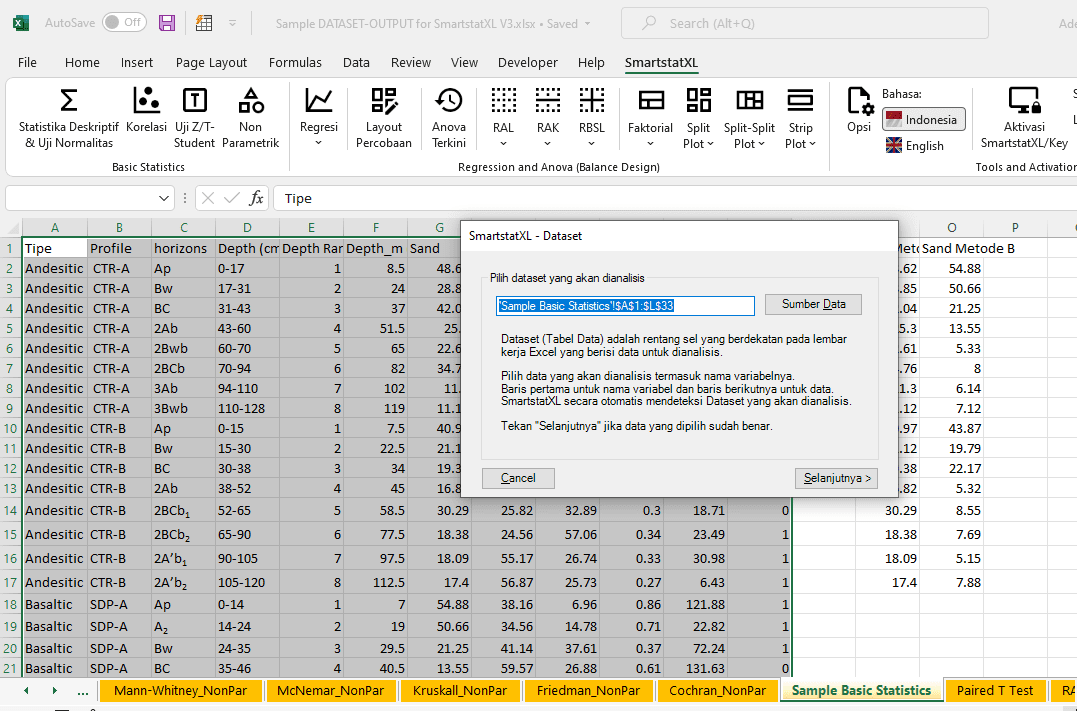Switch language to English
The width and height of the screenshot is (1077, 711).
coord(914,146)
